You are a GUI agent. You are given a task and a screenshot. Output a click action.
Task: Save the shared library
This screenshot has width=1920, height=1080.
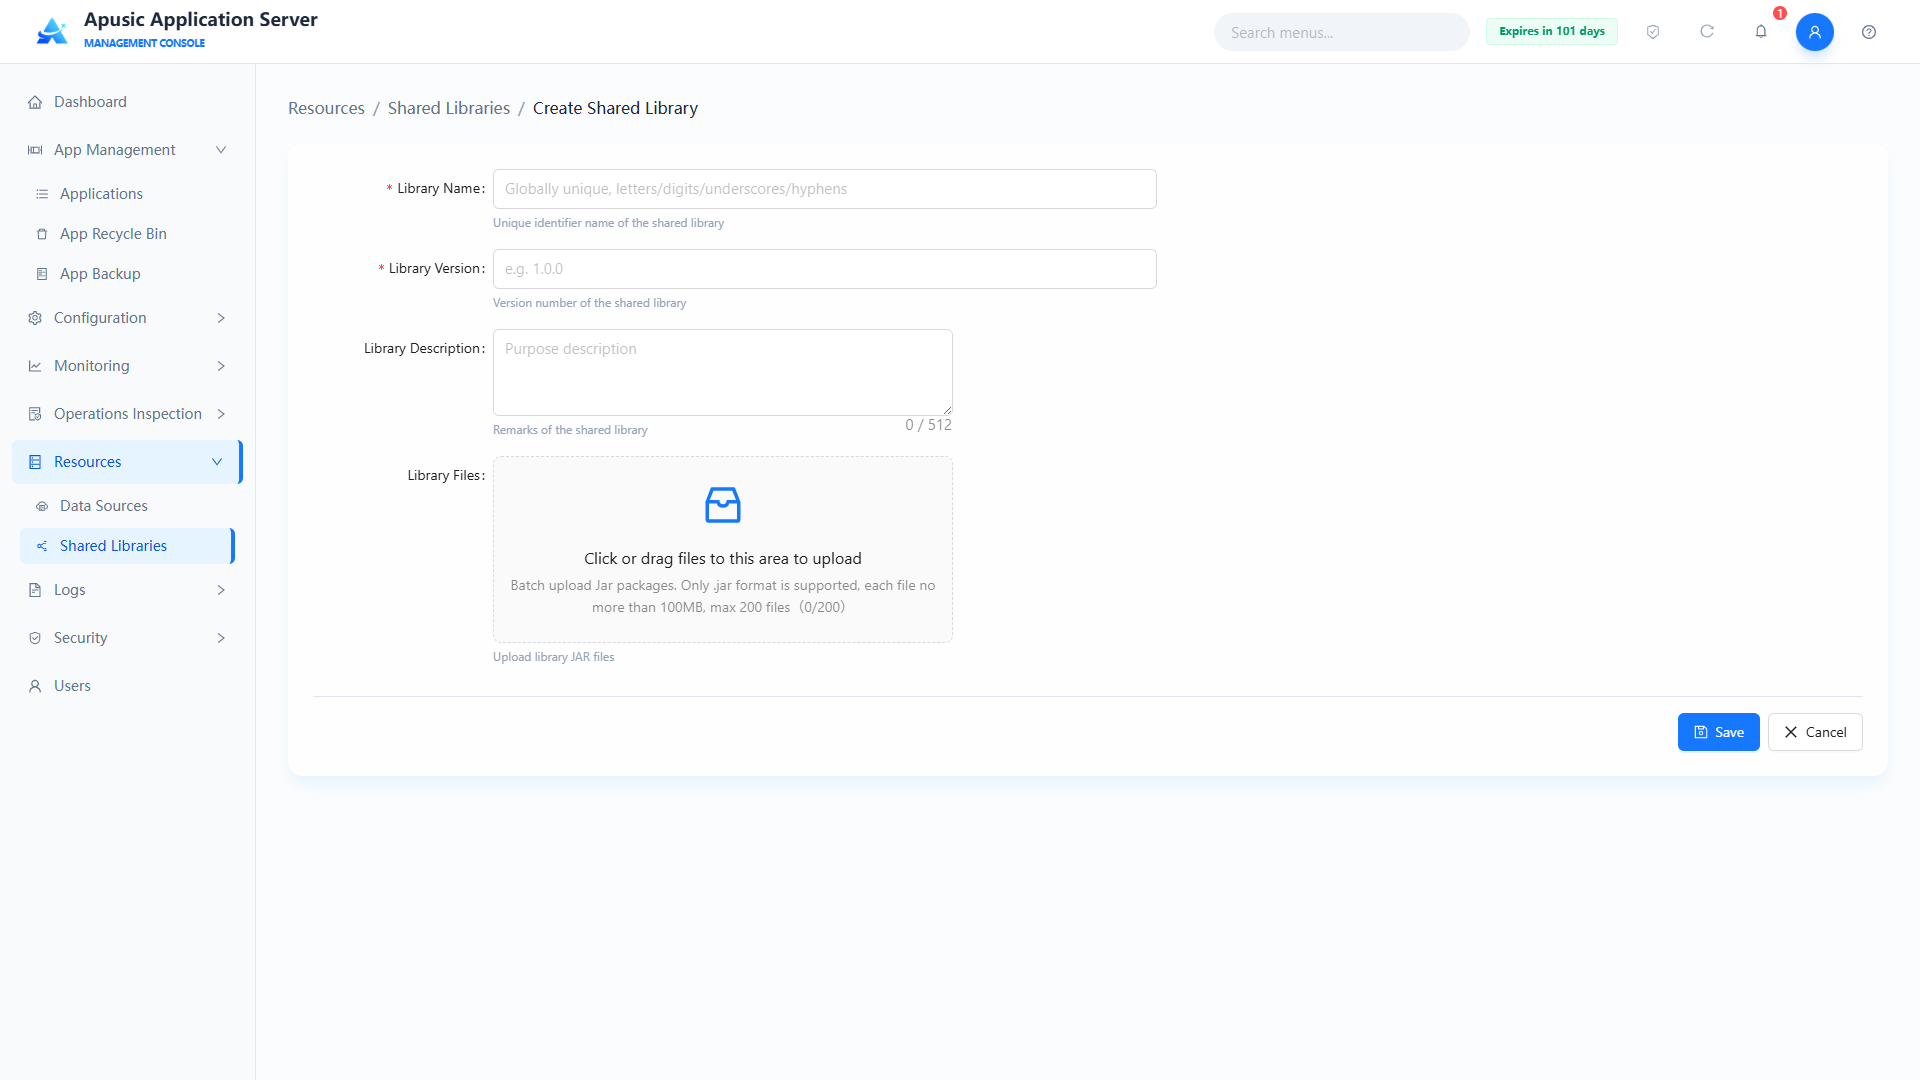coord(1718,732)
